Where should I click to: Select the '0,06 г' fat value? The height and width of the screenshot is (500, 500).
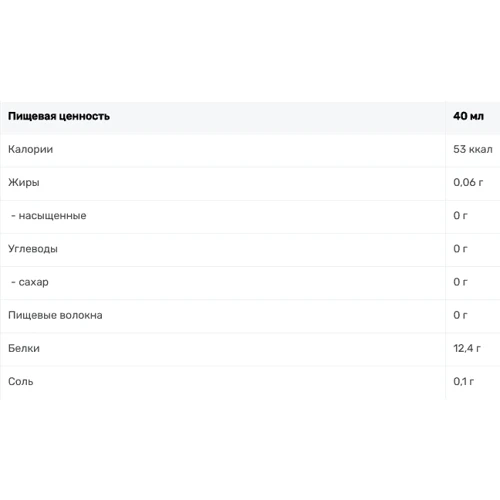coord(468,182)
